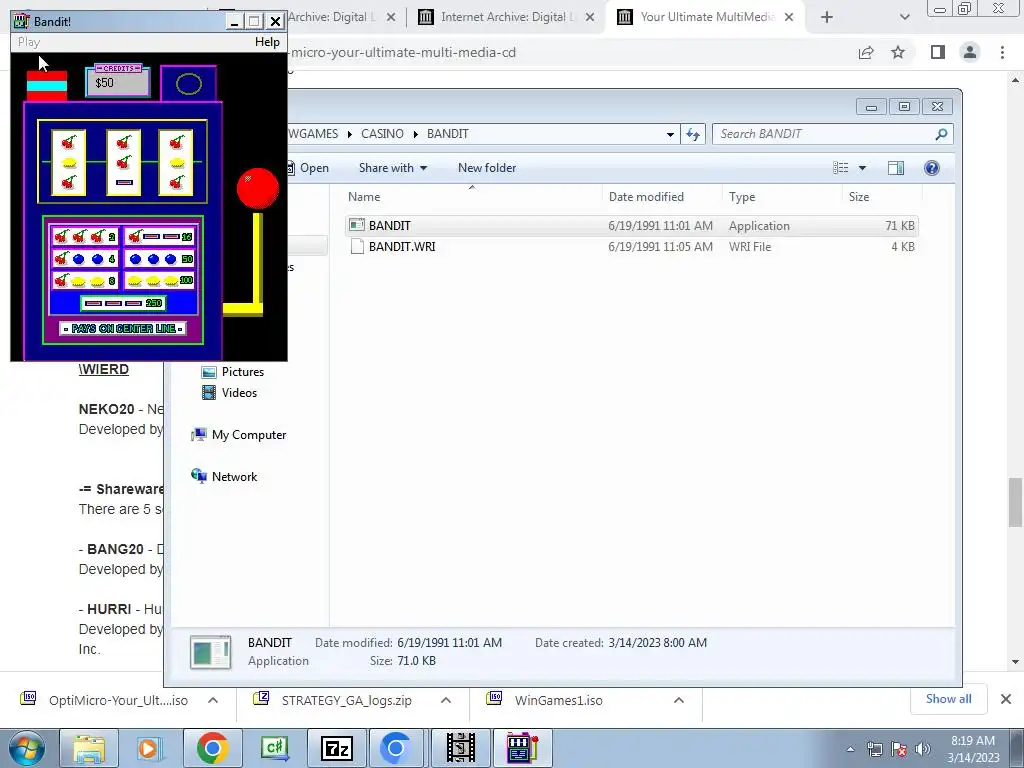Navigate to CASINO in breadcrumb
The image size is (1024, 768).
click(382, 134)
